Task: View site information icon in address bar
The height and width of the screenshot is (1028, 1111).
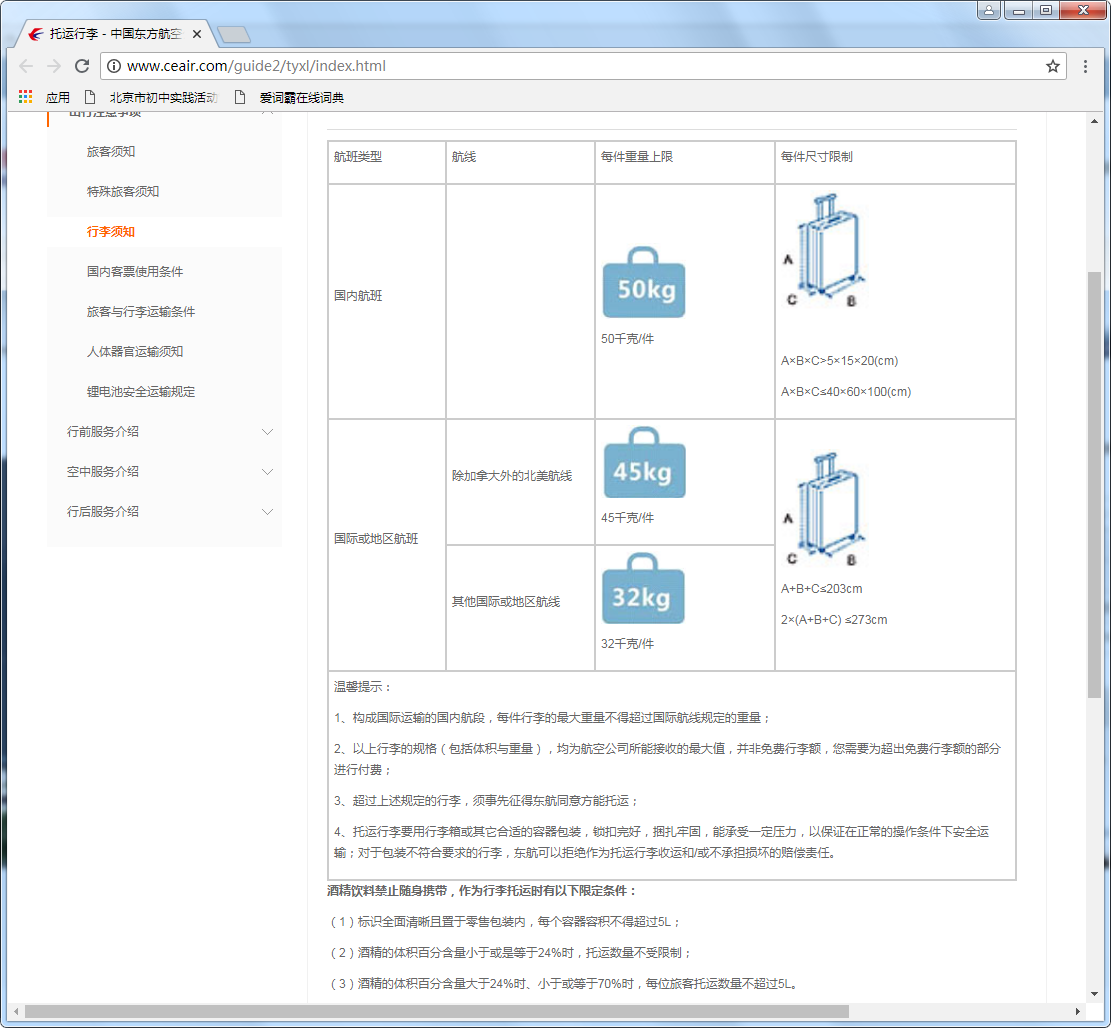Action: pos(113,66)
